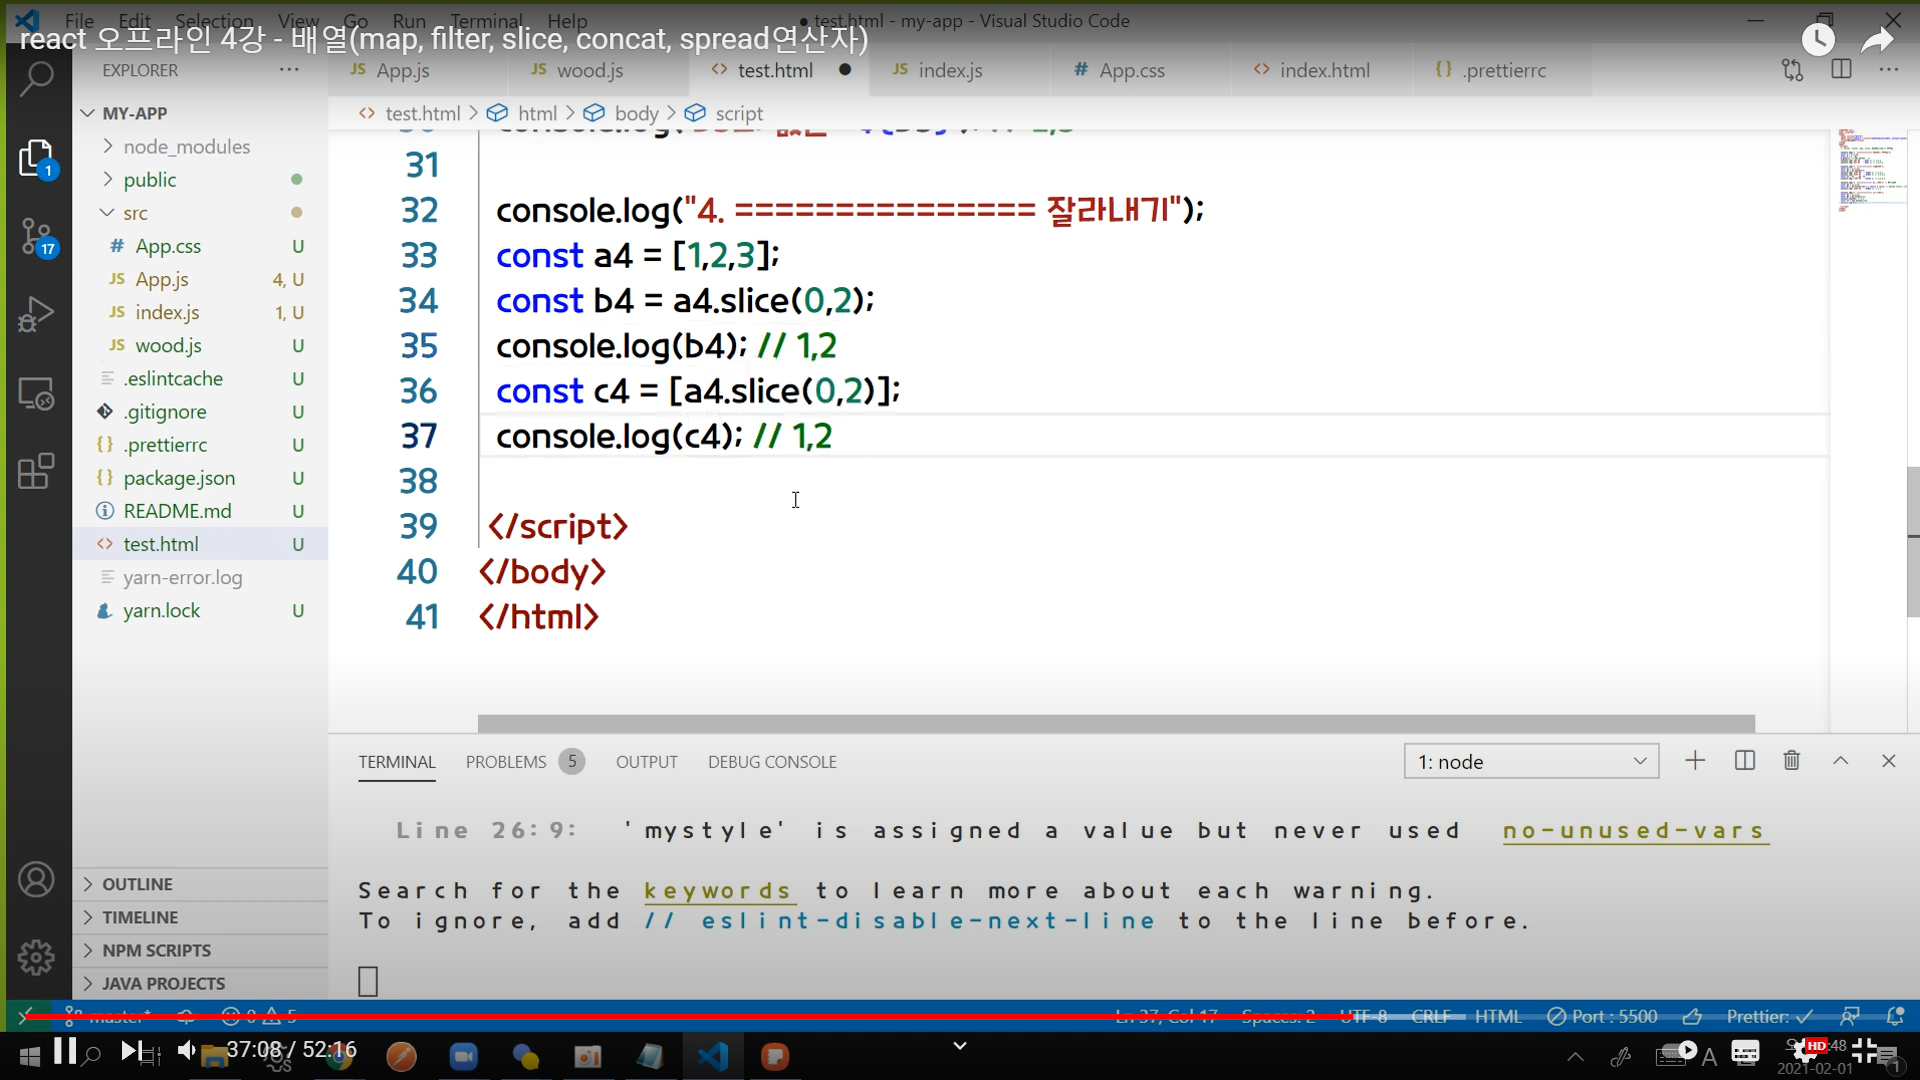
Task: Open the DEBUG CONSOLE panel tab
Action: pyautogui.click(x=772, y=761)
